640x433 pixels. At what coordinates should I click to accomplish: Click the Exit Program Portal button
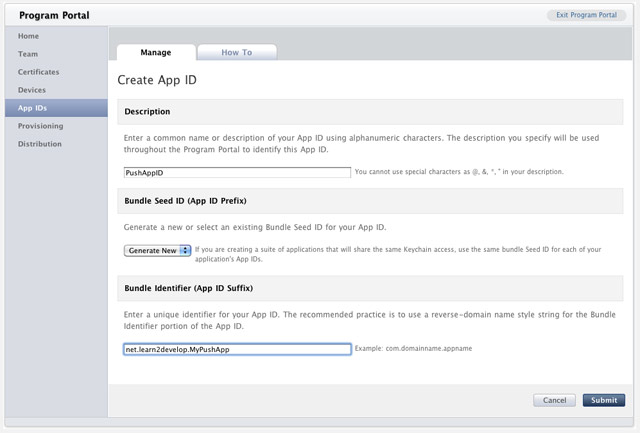[x=586, y=15]
